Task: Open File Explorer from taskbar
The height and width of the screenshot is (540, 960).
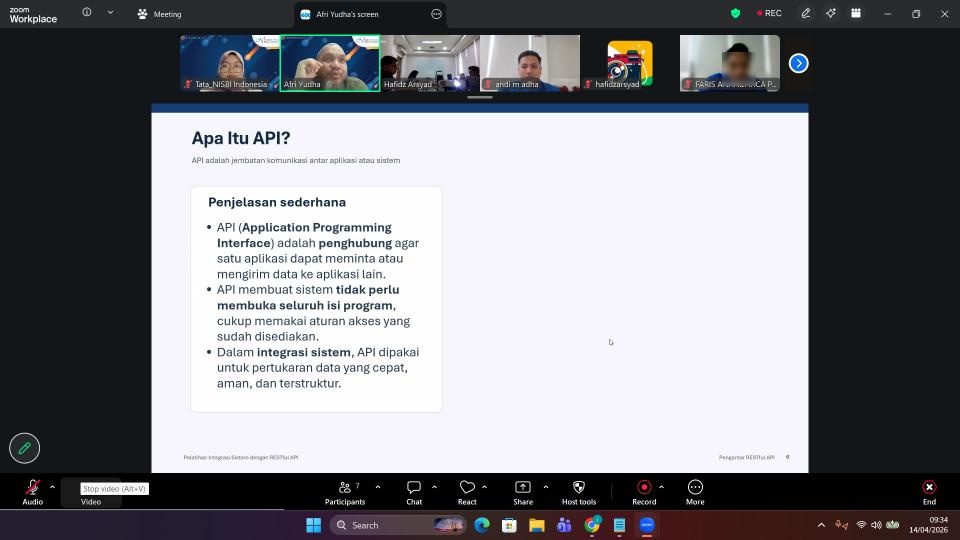Action: (537, 525)
